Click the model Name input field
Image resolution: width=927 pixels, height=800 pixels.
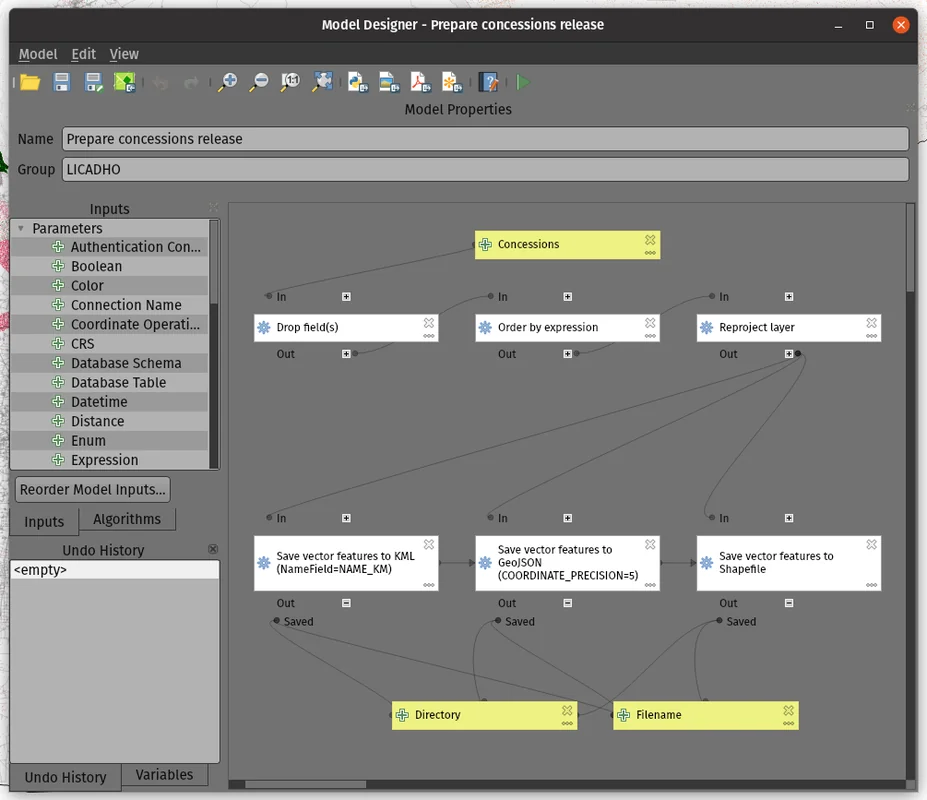485,139
